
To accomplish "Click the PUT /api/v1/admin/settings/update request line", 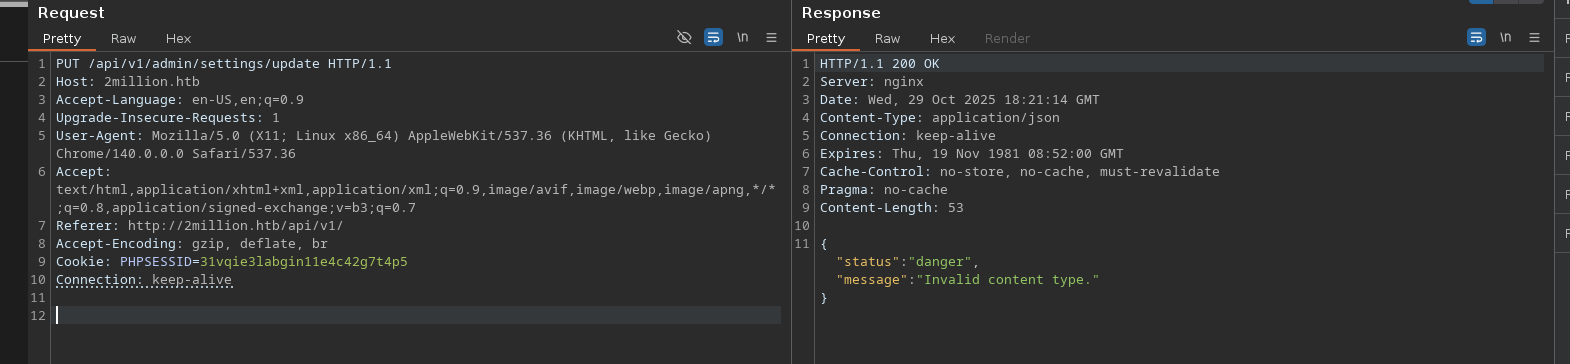I will [224, 63].
